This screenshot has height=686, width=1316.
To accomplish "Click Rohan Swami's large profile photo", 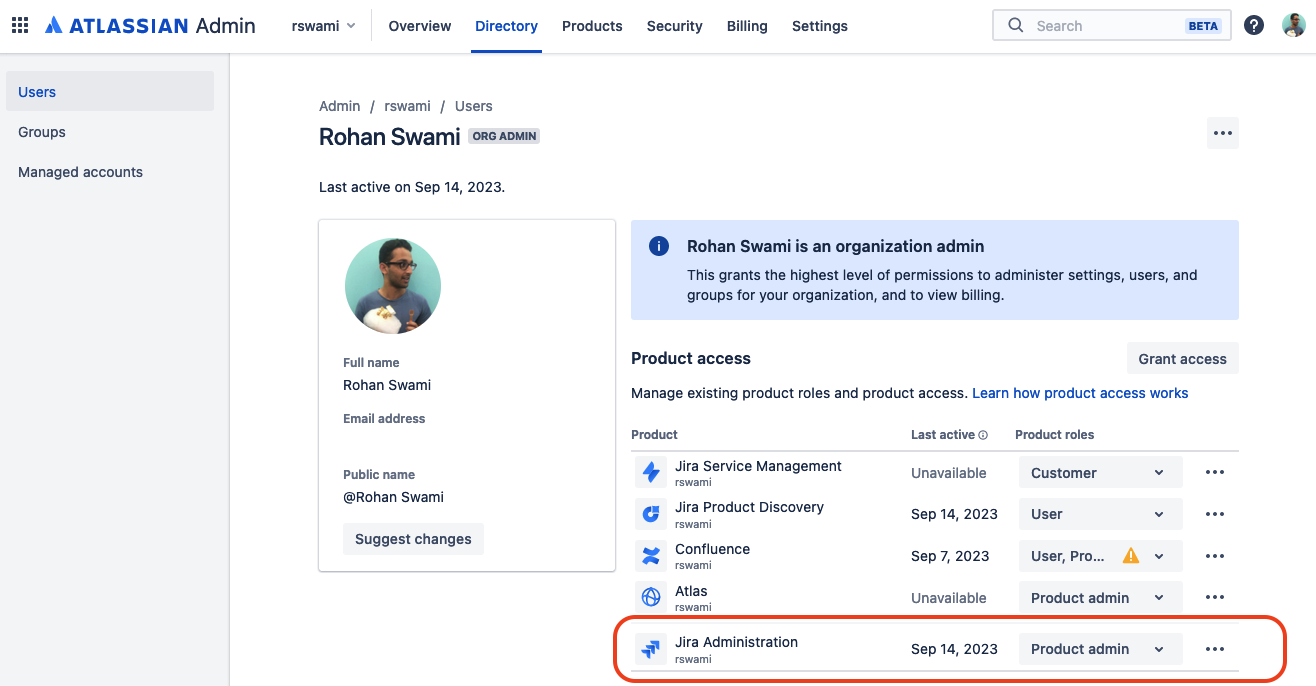I will coord(393,286).
